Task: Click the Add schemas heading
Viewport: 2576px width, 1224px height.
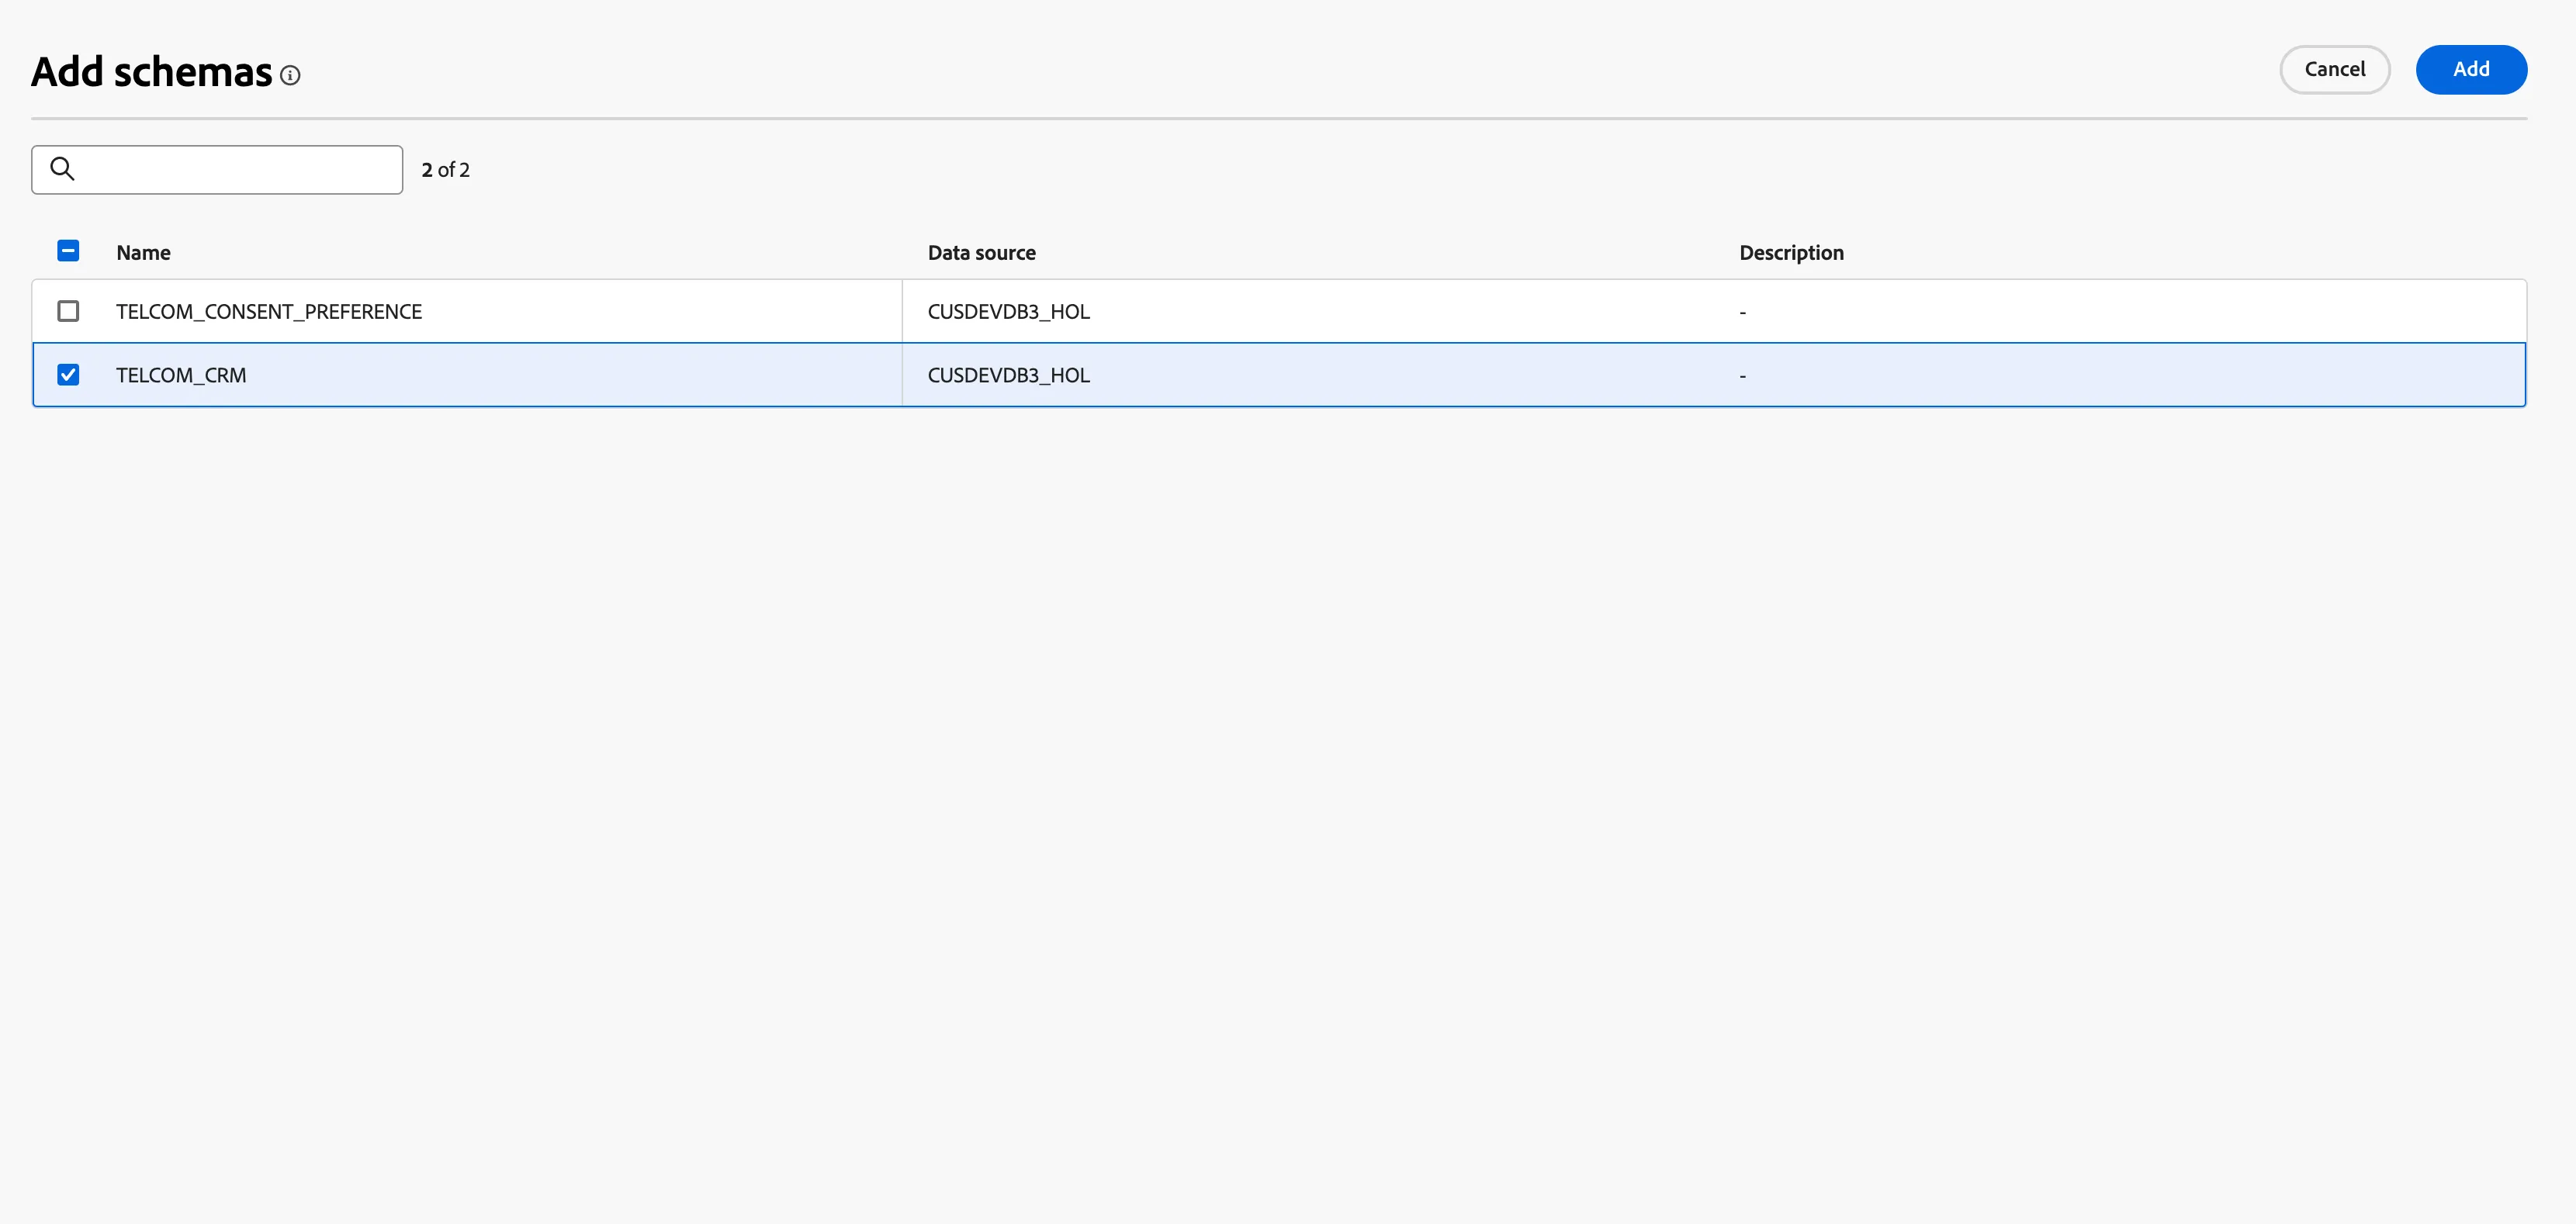Action: click(x=151, y=72)
